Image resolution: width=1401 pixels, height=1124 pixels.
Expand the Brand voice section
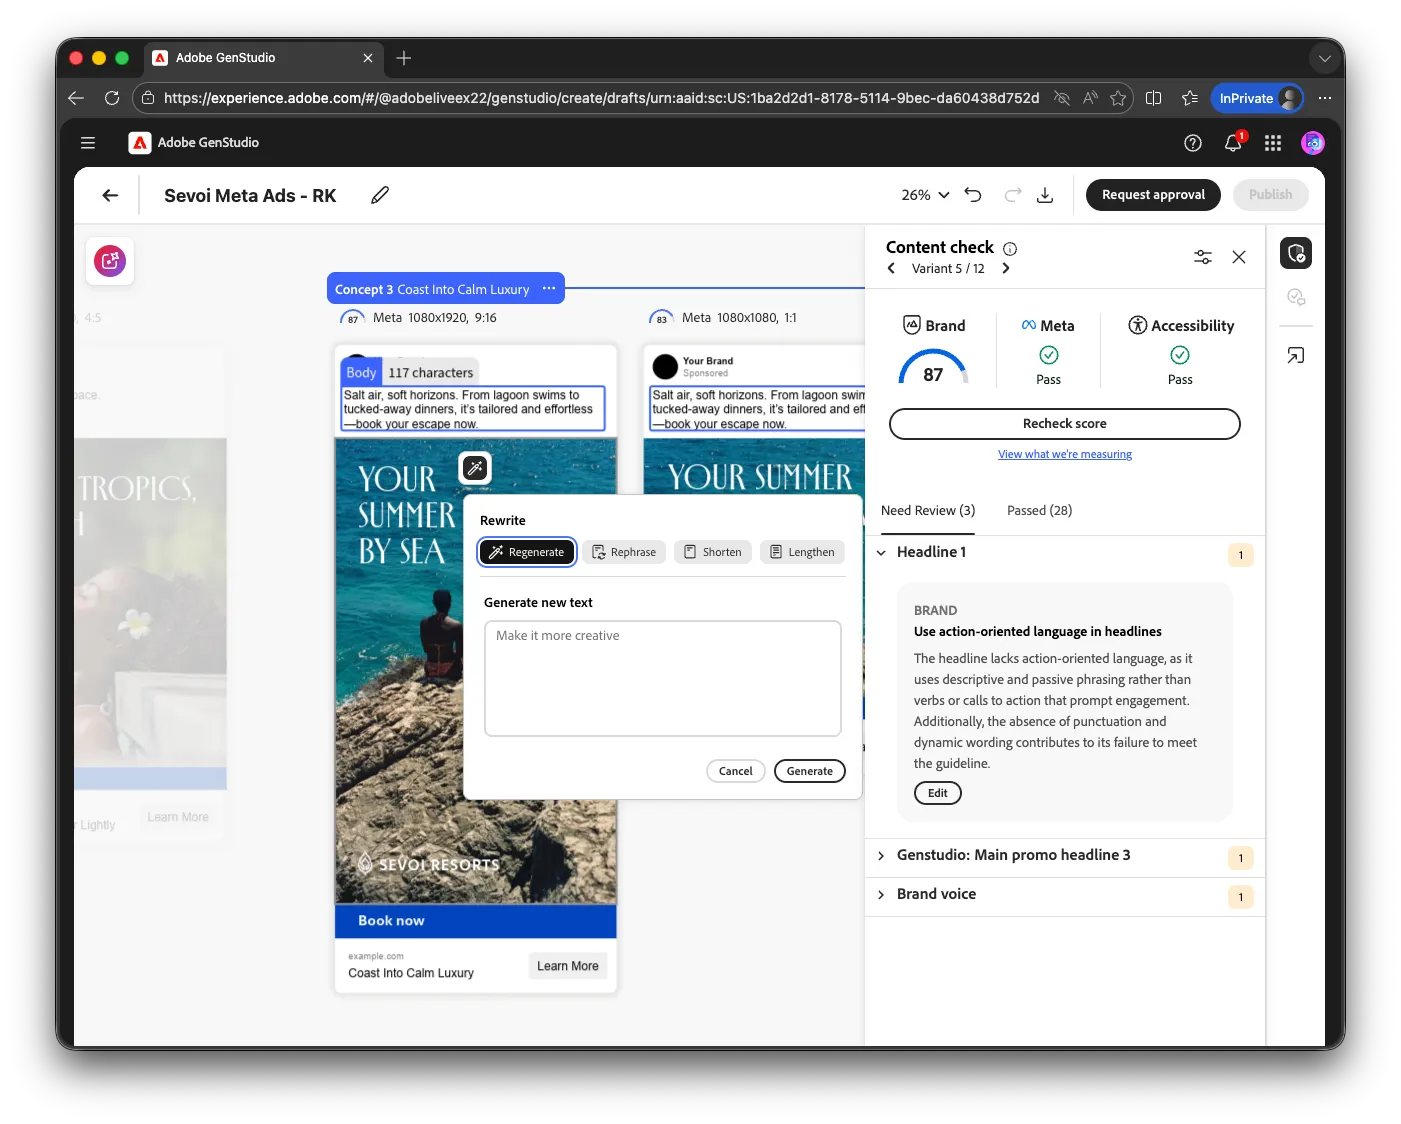pyautogui.click(x=881, y=895)
